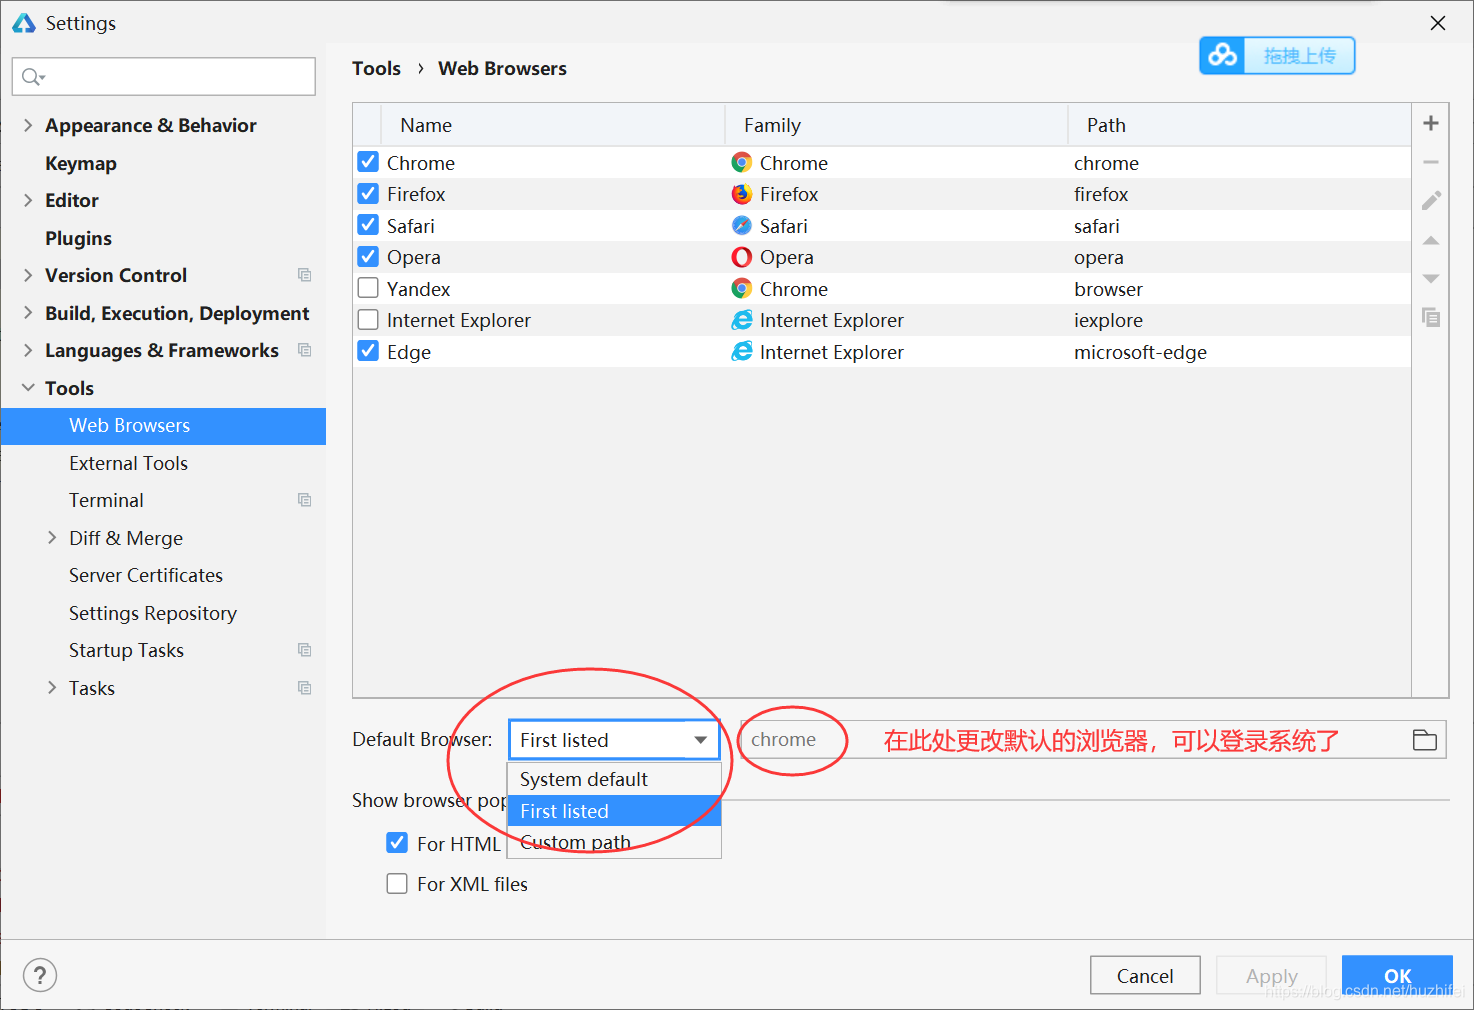
Task: Expand the Tasks node
Action: click(x=52, y=688)
